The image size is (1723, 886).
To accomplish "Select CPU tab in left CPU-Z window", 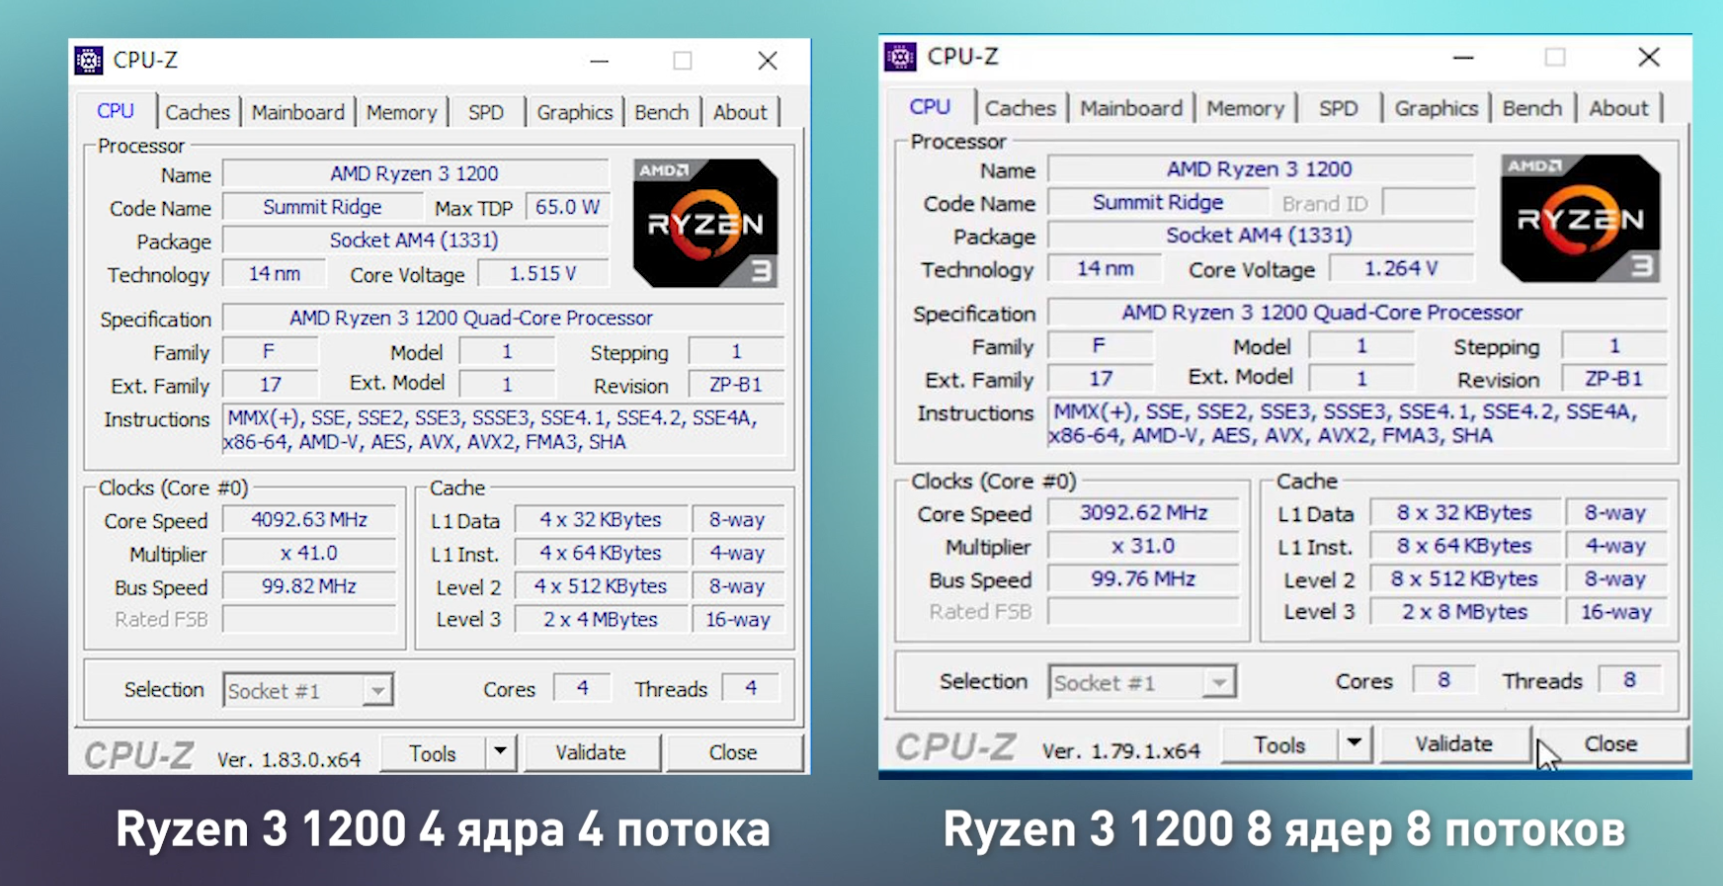I will coord(115,110).
